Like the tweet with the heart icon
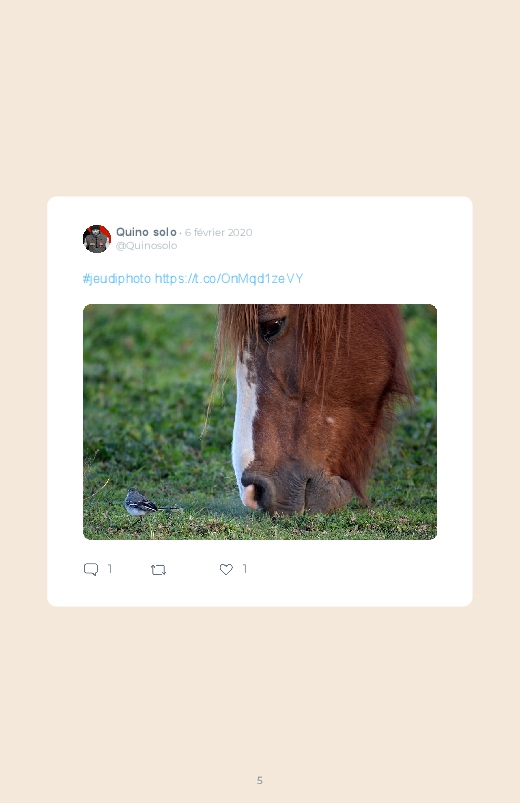 pyautogui.click(x=226, y=569)
